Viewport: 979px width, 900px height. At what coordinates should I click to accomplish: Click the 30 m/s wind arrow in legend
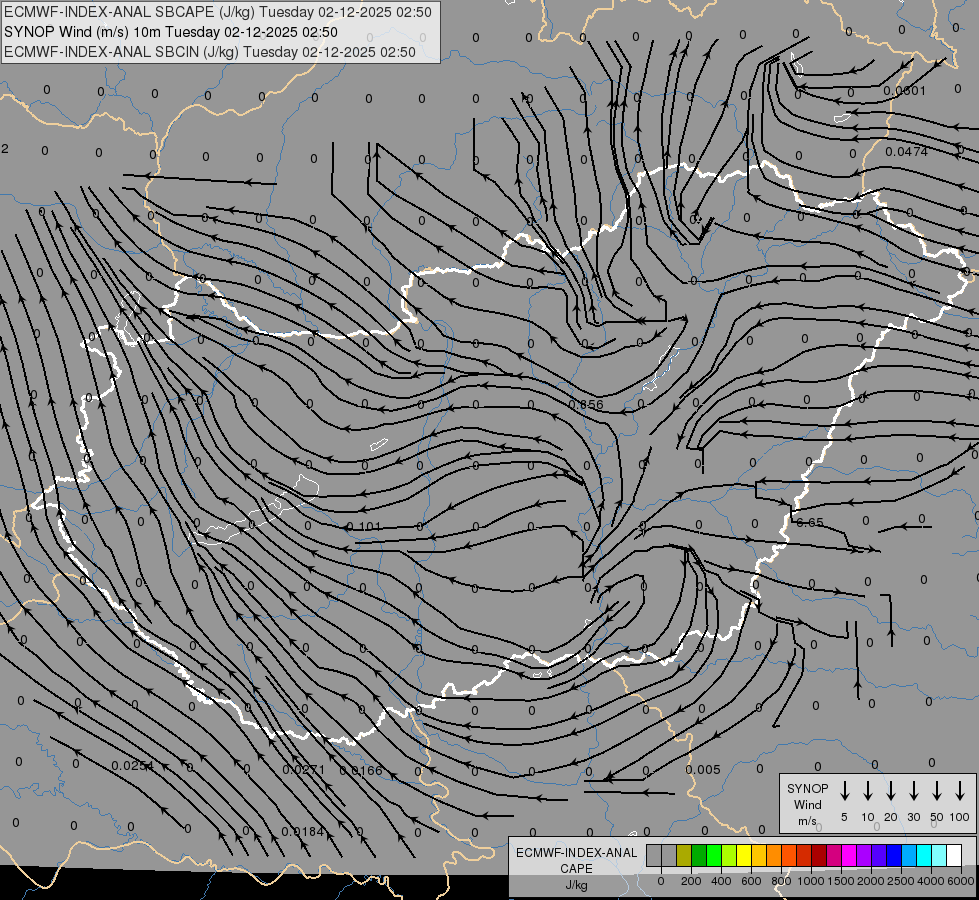point(913,791)
